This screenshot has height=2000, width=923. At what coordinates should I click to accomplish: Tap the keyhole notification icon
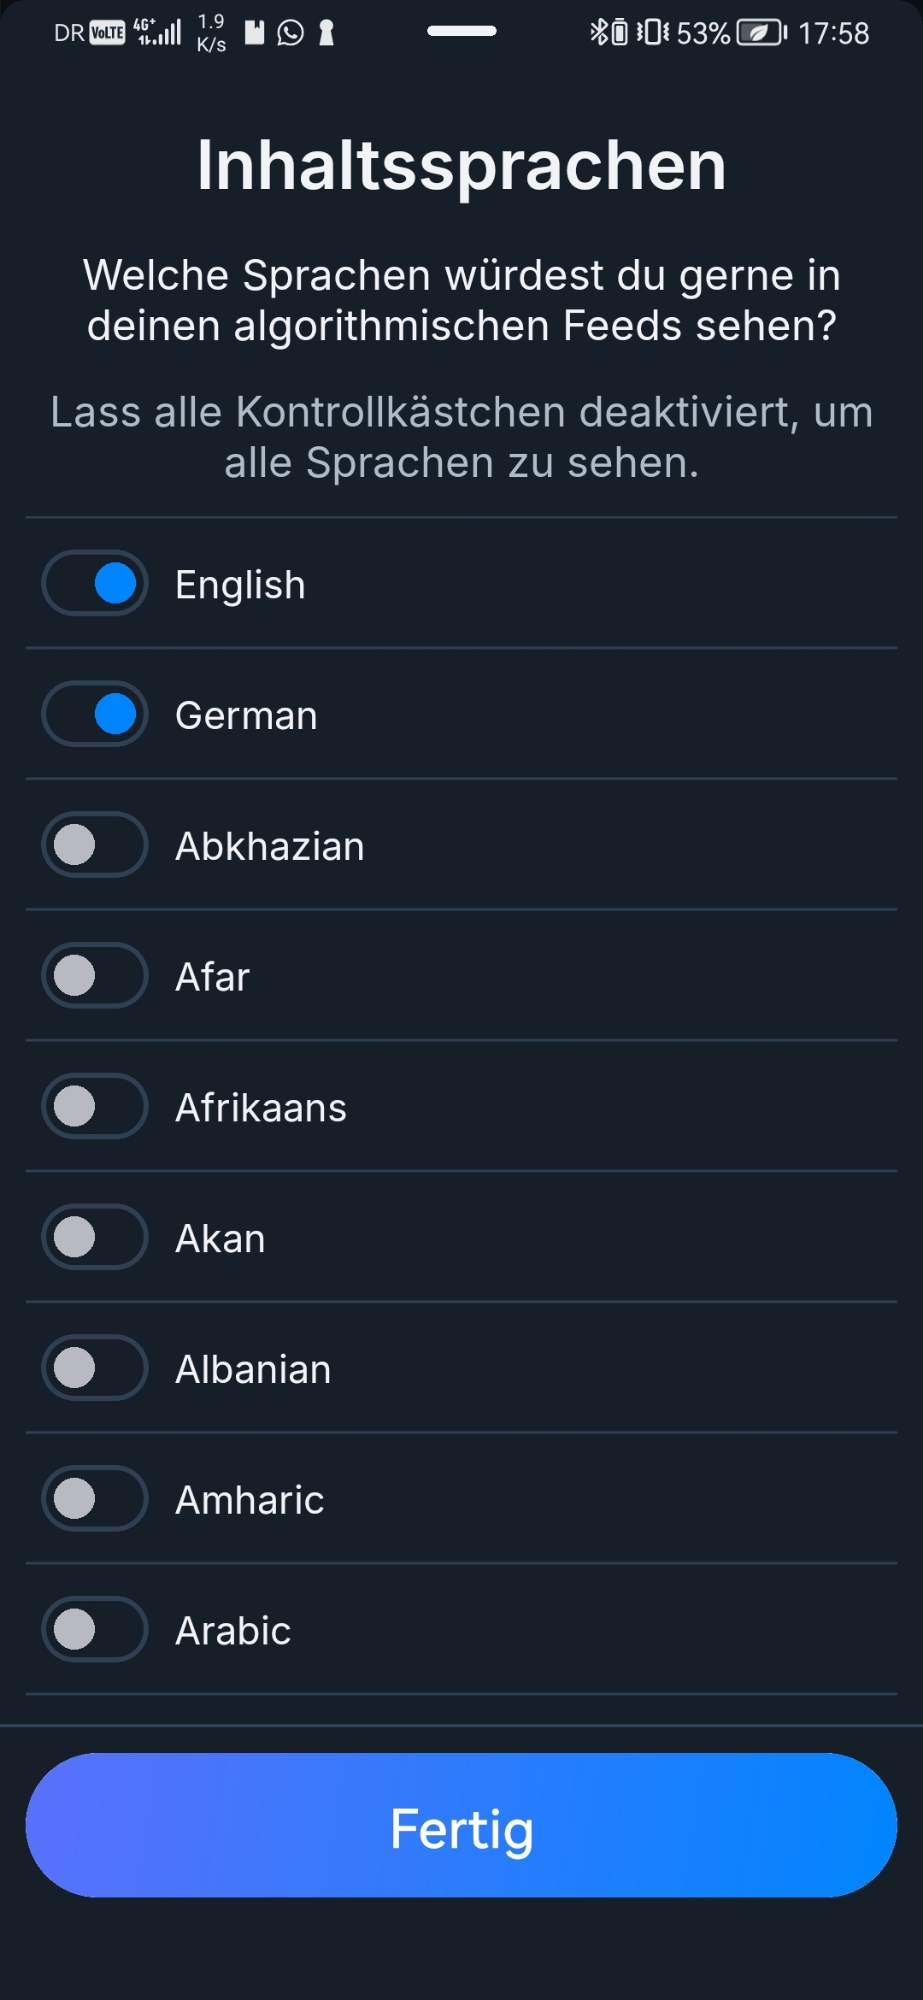[x=326, y=33]
